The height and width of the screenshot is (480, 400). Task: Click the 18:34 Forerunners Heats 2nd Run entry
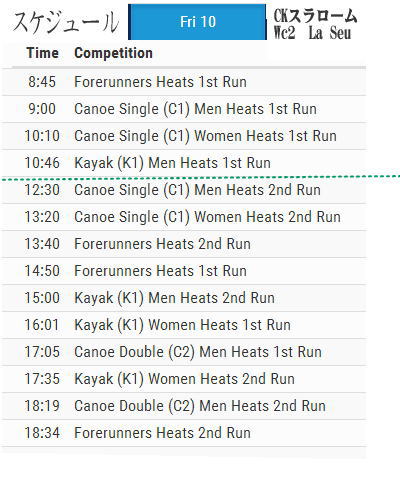tap(184, 433)
